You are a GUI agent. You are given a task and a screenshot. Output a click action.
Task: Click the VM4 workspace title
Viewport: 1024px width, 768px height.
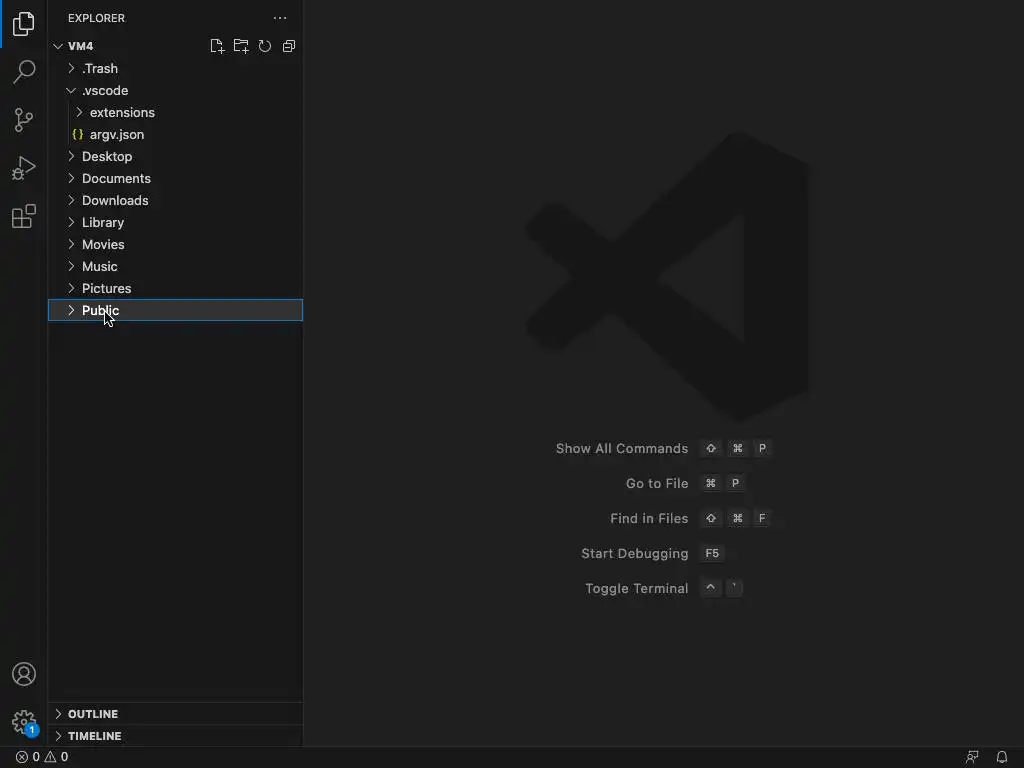[x=80, y=46]
